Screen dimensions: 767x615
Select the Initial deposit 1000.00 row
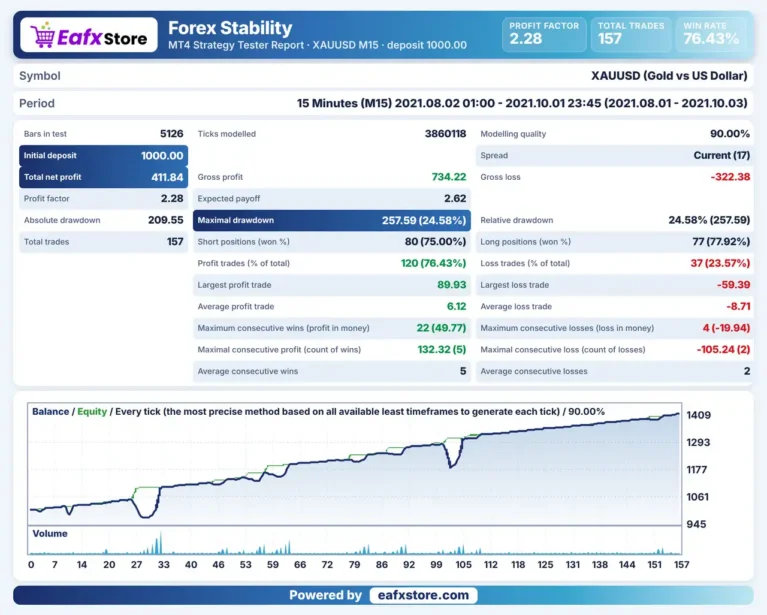103,156
